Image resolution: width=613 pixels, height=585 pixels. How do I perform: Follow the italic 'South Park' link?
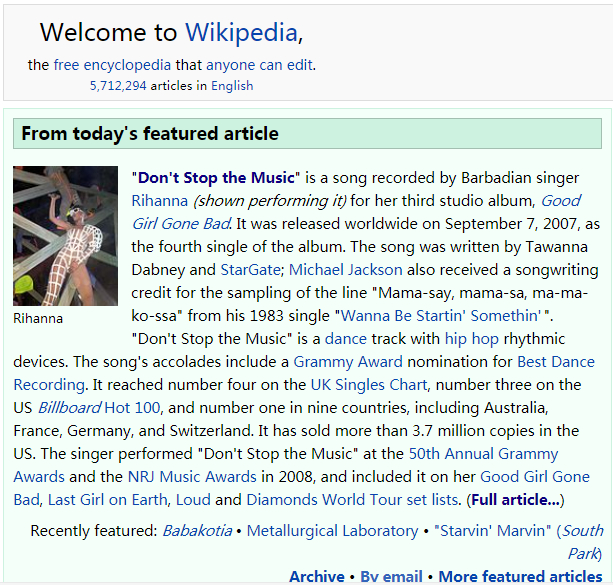click(583, 531)
